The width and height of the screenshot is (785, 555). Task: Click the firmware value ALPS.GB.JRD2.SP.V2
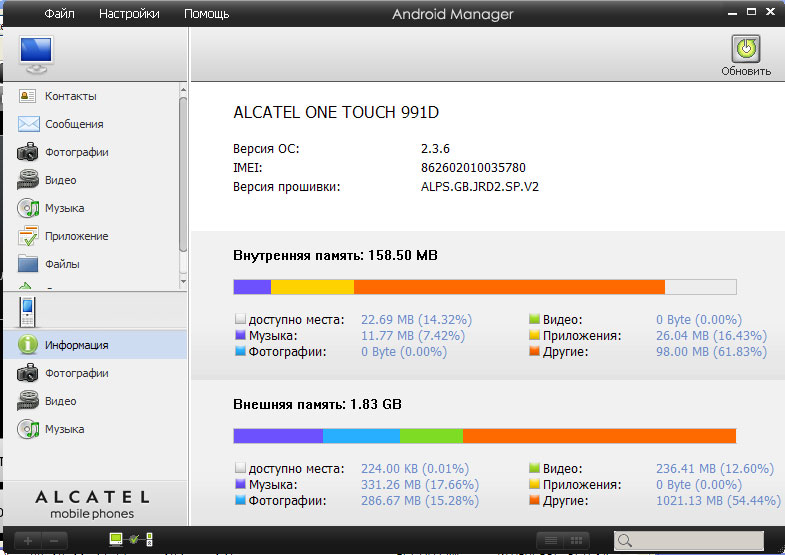click(x=480, y=187)
